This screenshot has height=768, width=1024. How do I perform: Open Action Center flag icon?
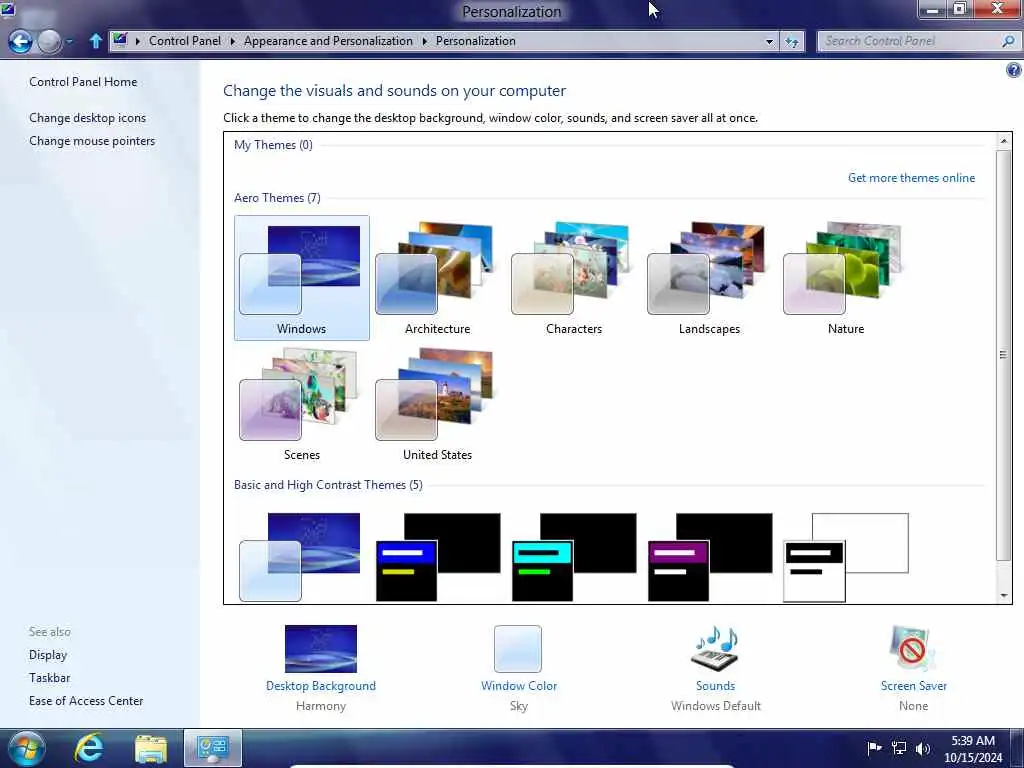point(874,748)
